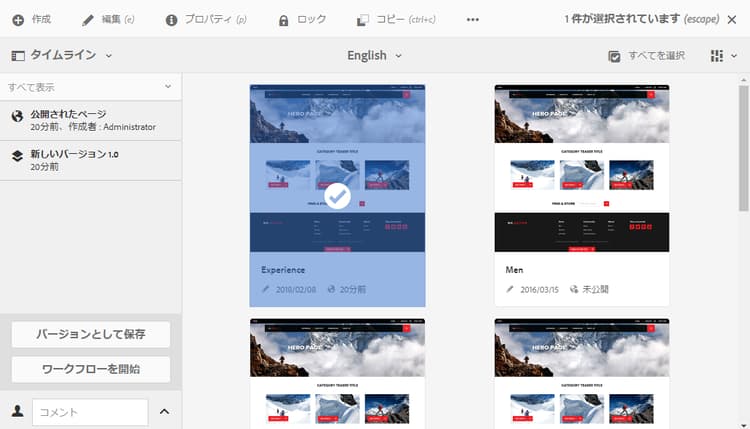Click the globe icon for 公開されたページ
750x429 pixels.
coord(17,116)
